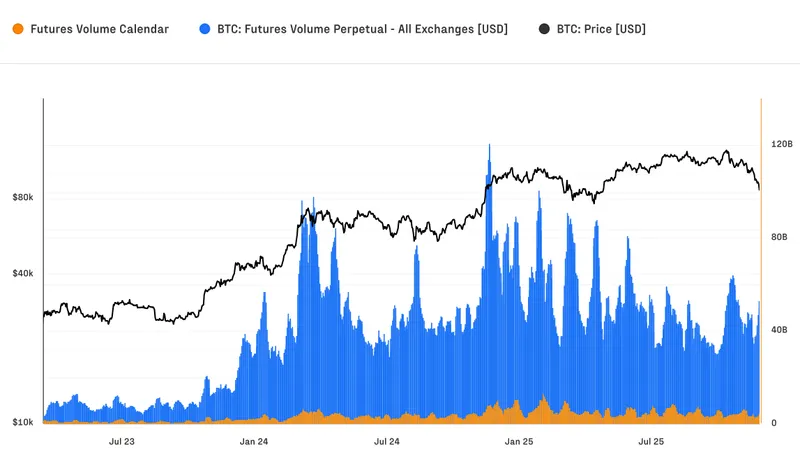Pick the Jan 25 date label
This screenshot has width=800, height=461.
coord(519,441)
